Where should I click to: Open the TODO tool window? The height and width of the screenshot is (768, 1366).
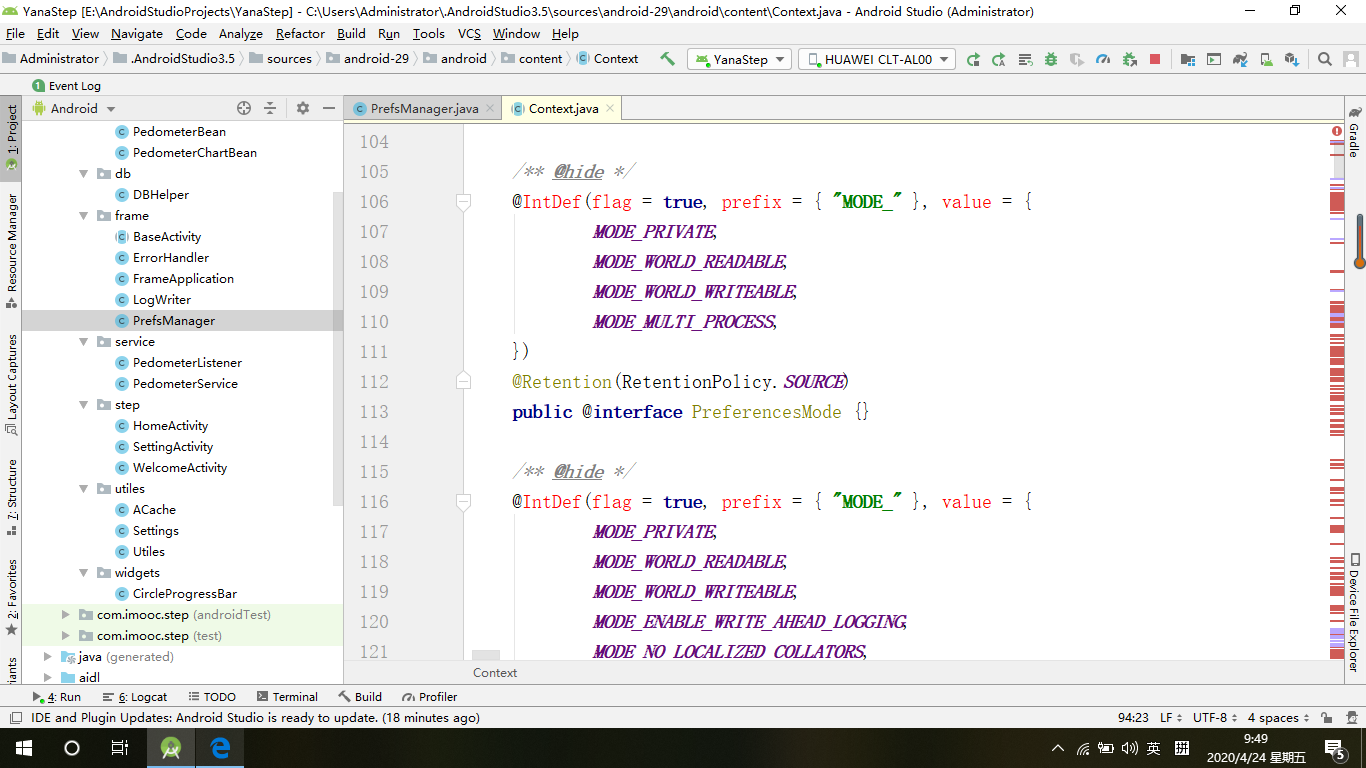211,697
